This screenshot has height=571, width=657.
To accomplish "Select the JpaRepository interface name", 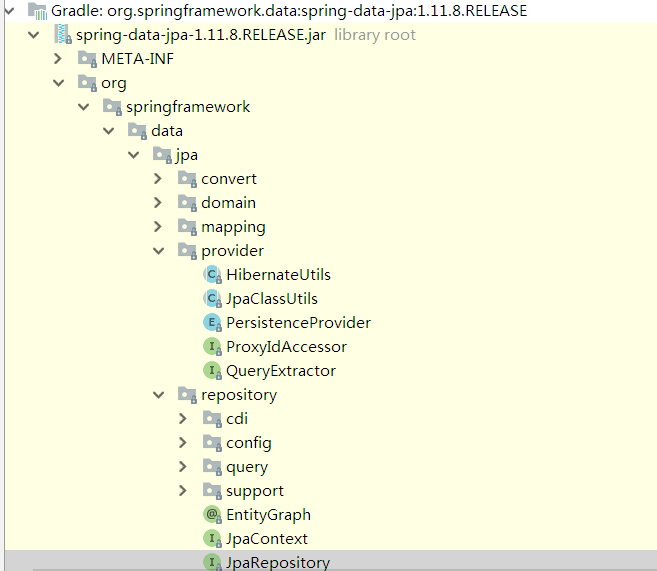I will (x=278, y=562).
